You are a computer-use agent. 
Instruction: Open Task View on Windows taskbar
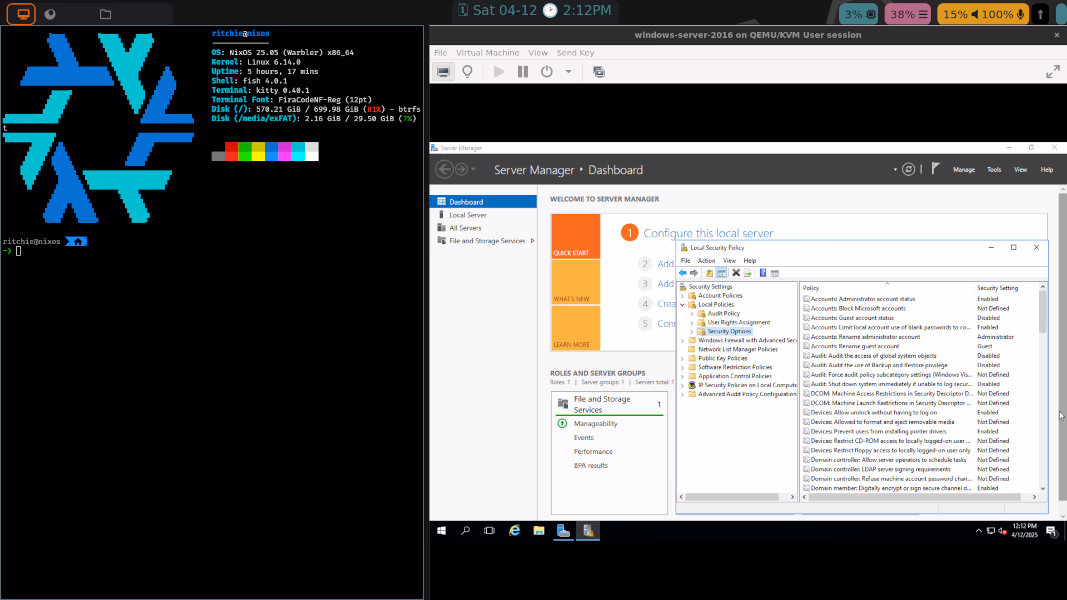click(489, 531)
